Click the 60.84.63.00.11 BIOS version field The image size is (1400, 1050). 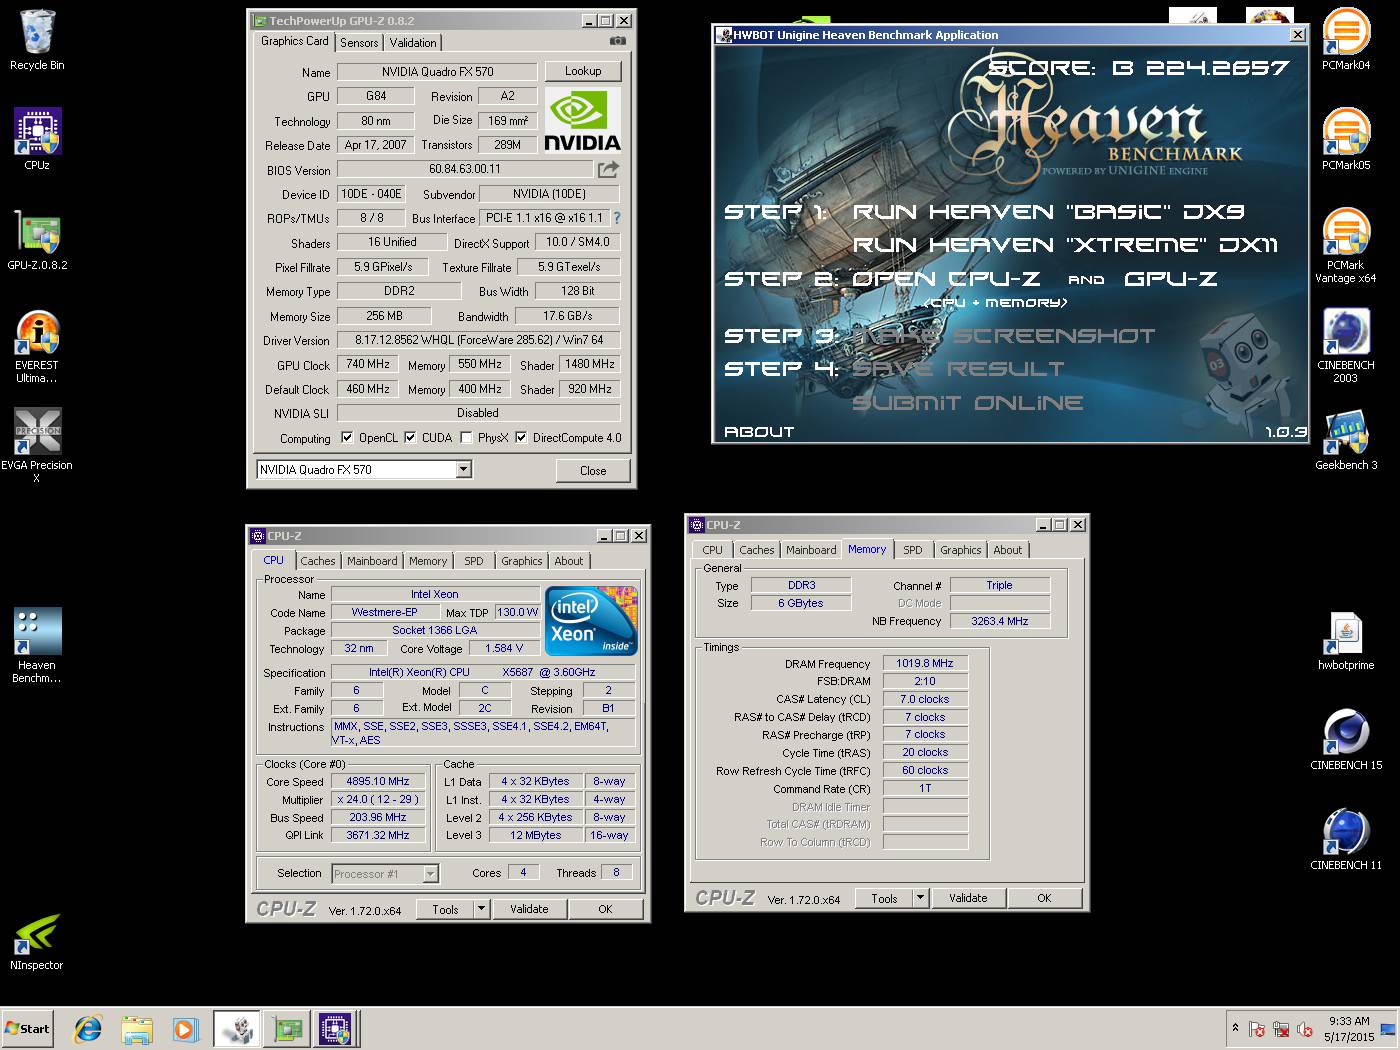(x=465, y=169)
